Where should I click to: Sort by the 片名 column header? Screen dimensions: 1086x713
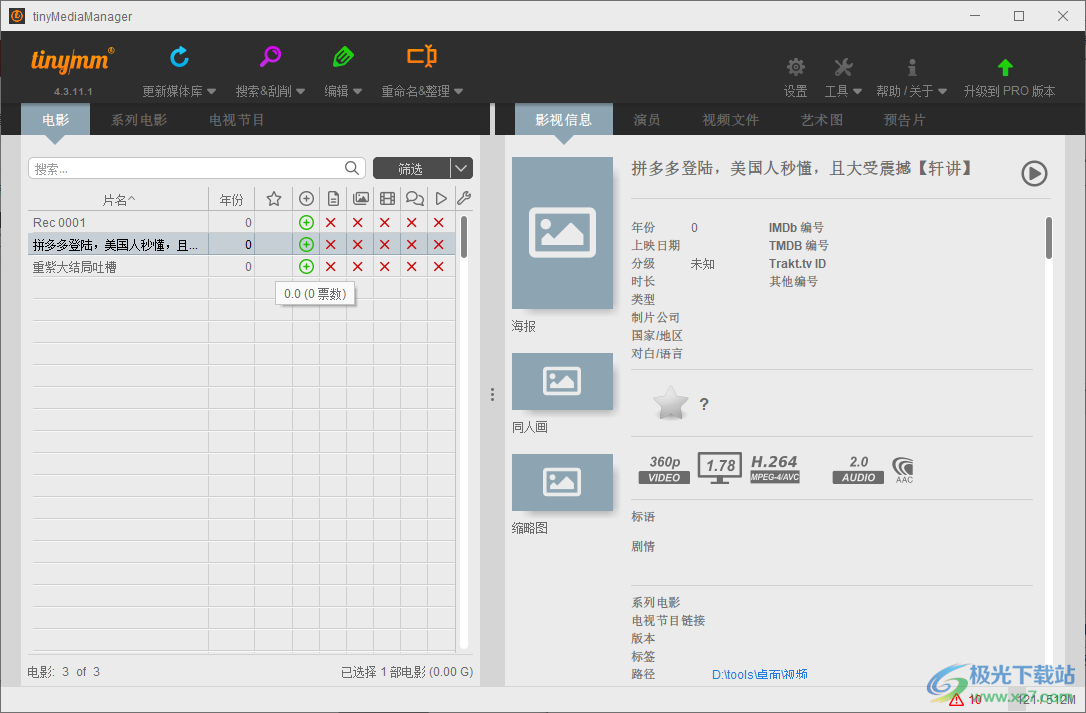point(118,200)
